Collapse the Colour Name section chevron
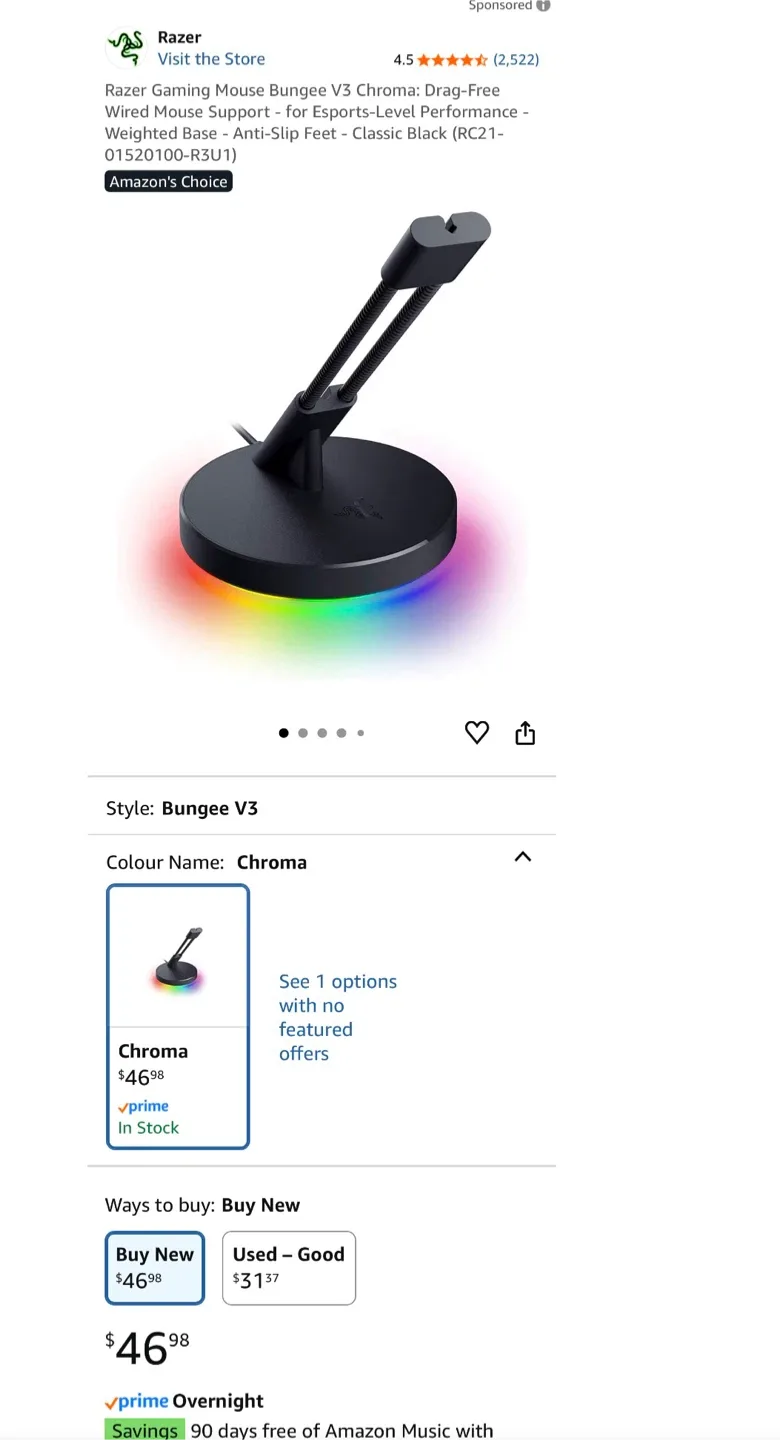 [522, 857]
